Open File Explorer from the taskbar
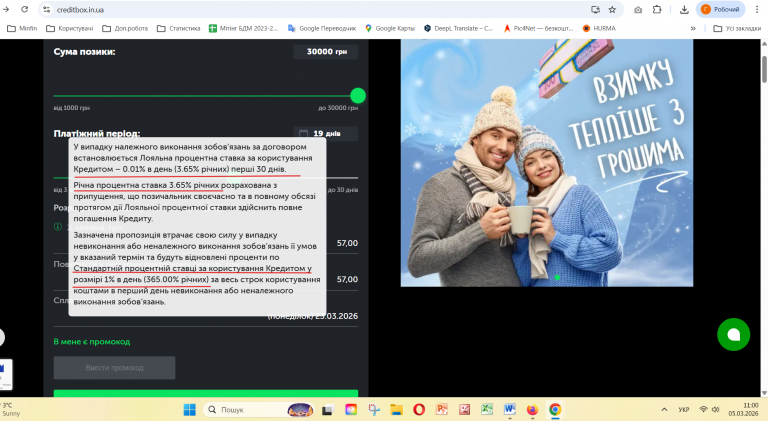 click(396, 409)
